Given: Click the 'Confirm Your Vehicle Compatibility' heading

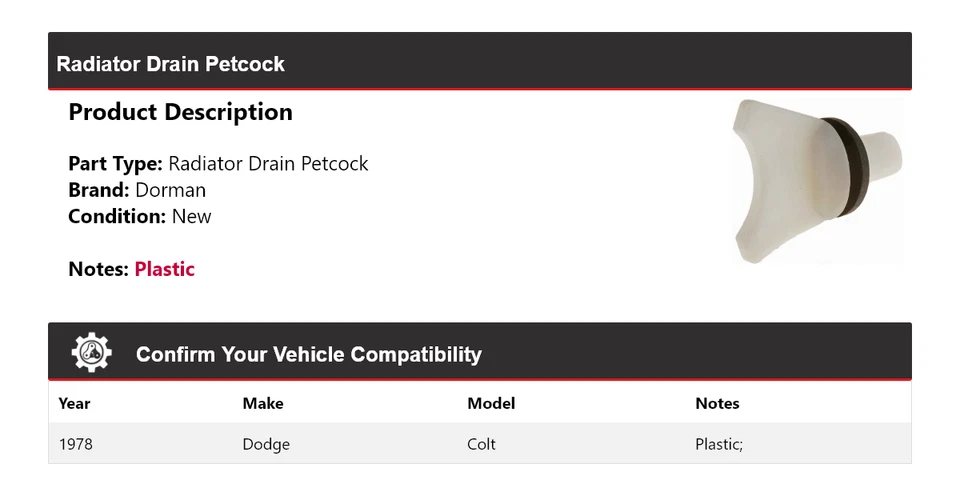Looking at the screenshot, I should 308,355.
